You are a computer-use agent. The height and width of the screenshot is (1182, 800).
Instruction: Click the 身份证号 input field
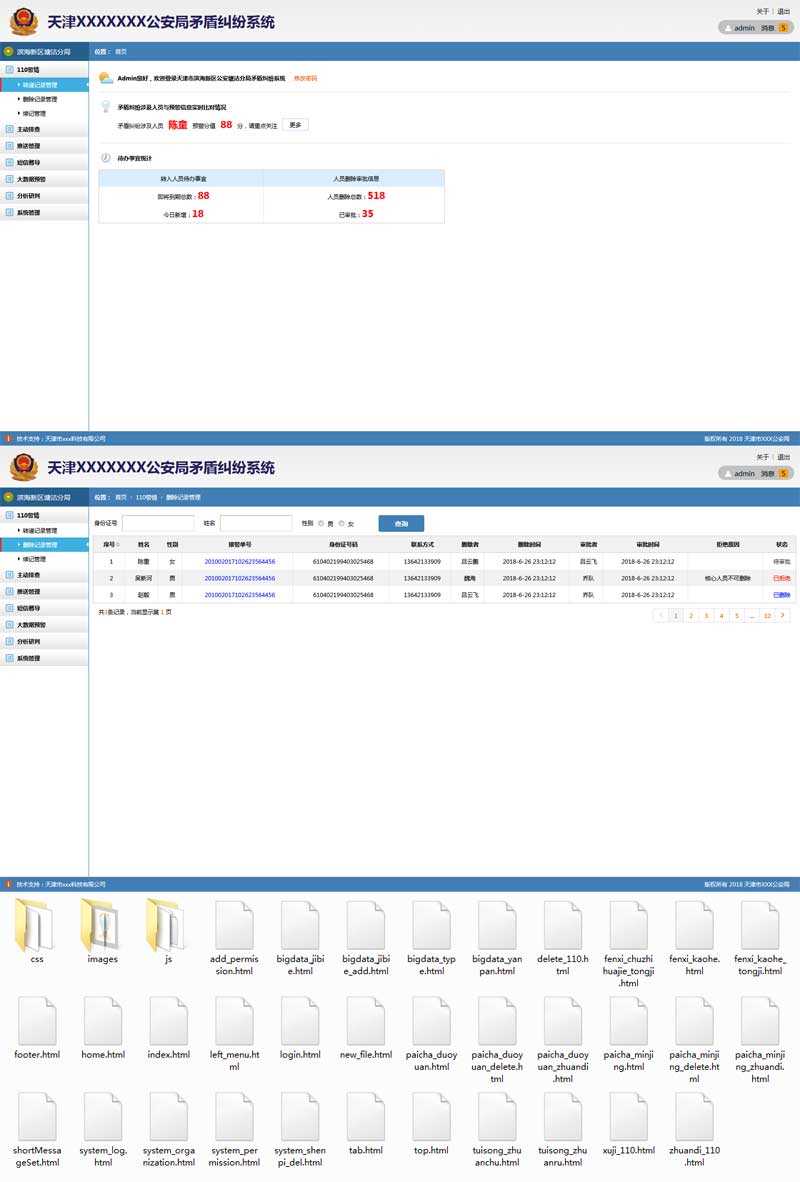tap(158, 523)
